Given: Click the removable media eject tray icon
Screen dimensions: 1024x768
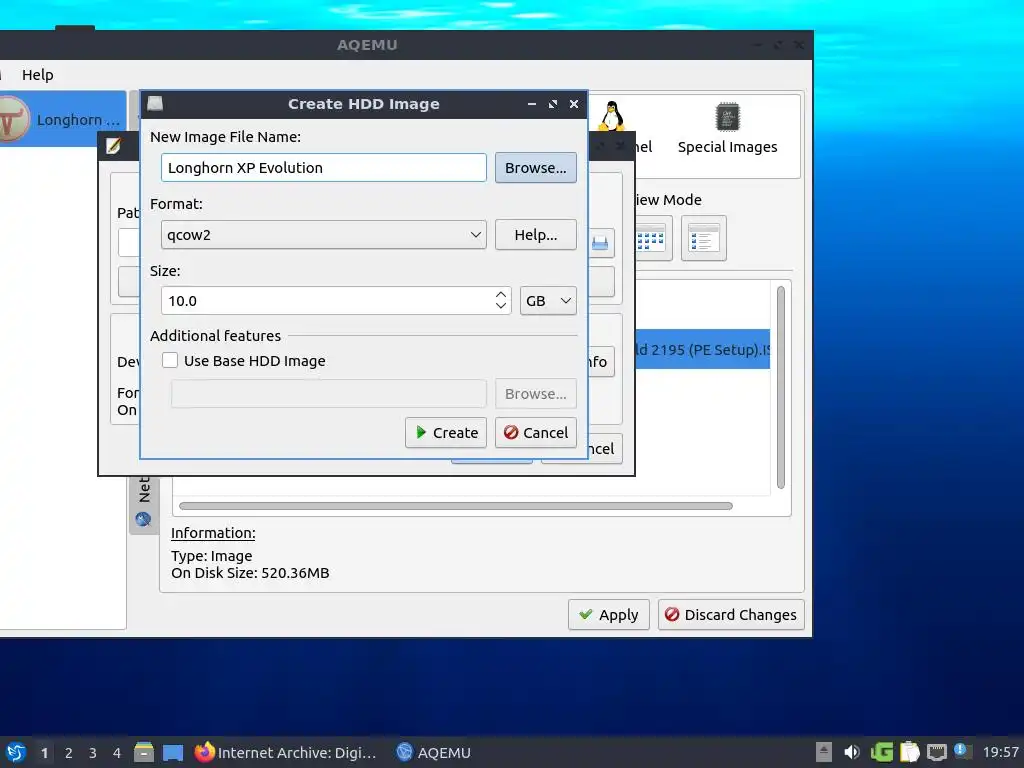Looking at the screenshot, I should coord(824,752).
